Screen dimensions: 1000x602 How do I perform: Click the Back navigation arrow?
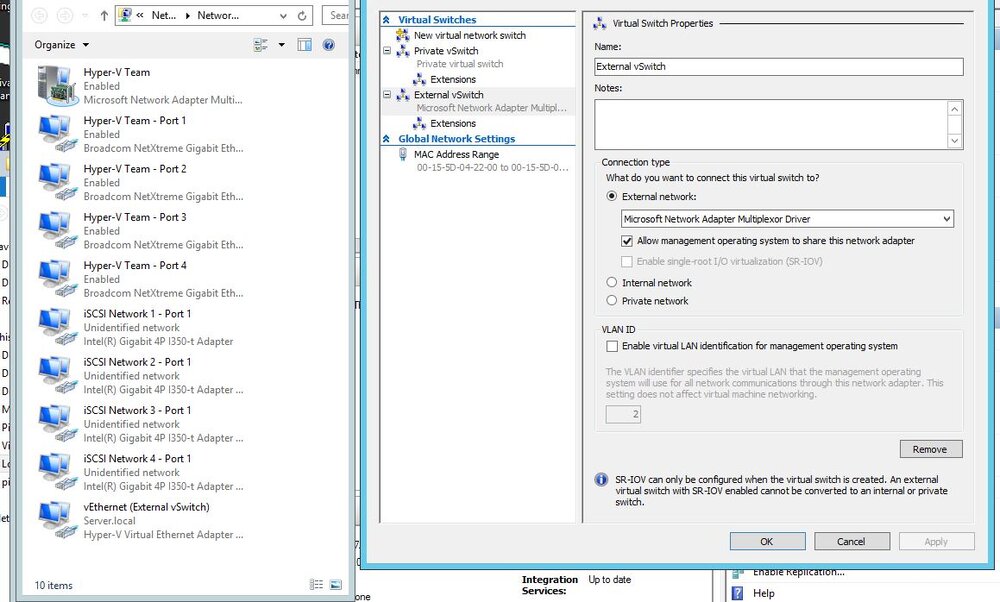[39, 16]
